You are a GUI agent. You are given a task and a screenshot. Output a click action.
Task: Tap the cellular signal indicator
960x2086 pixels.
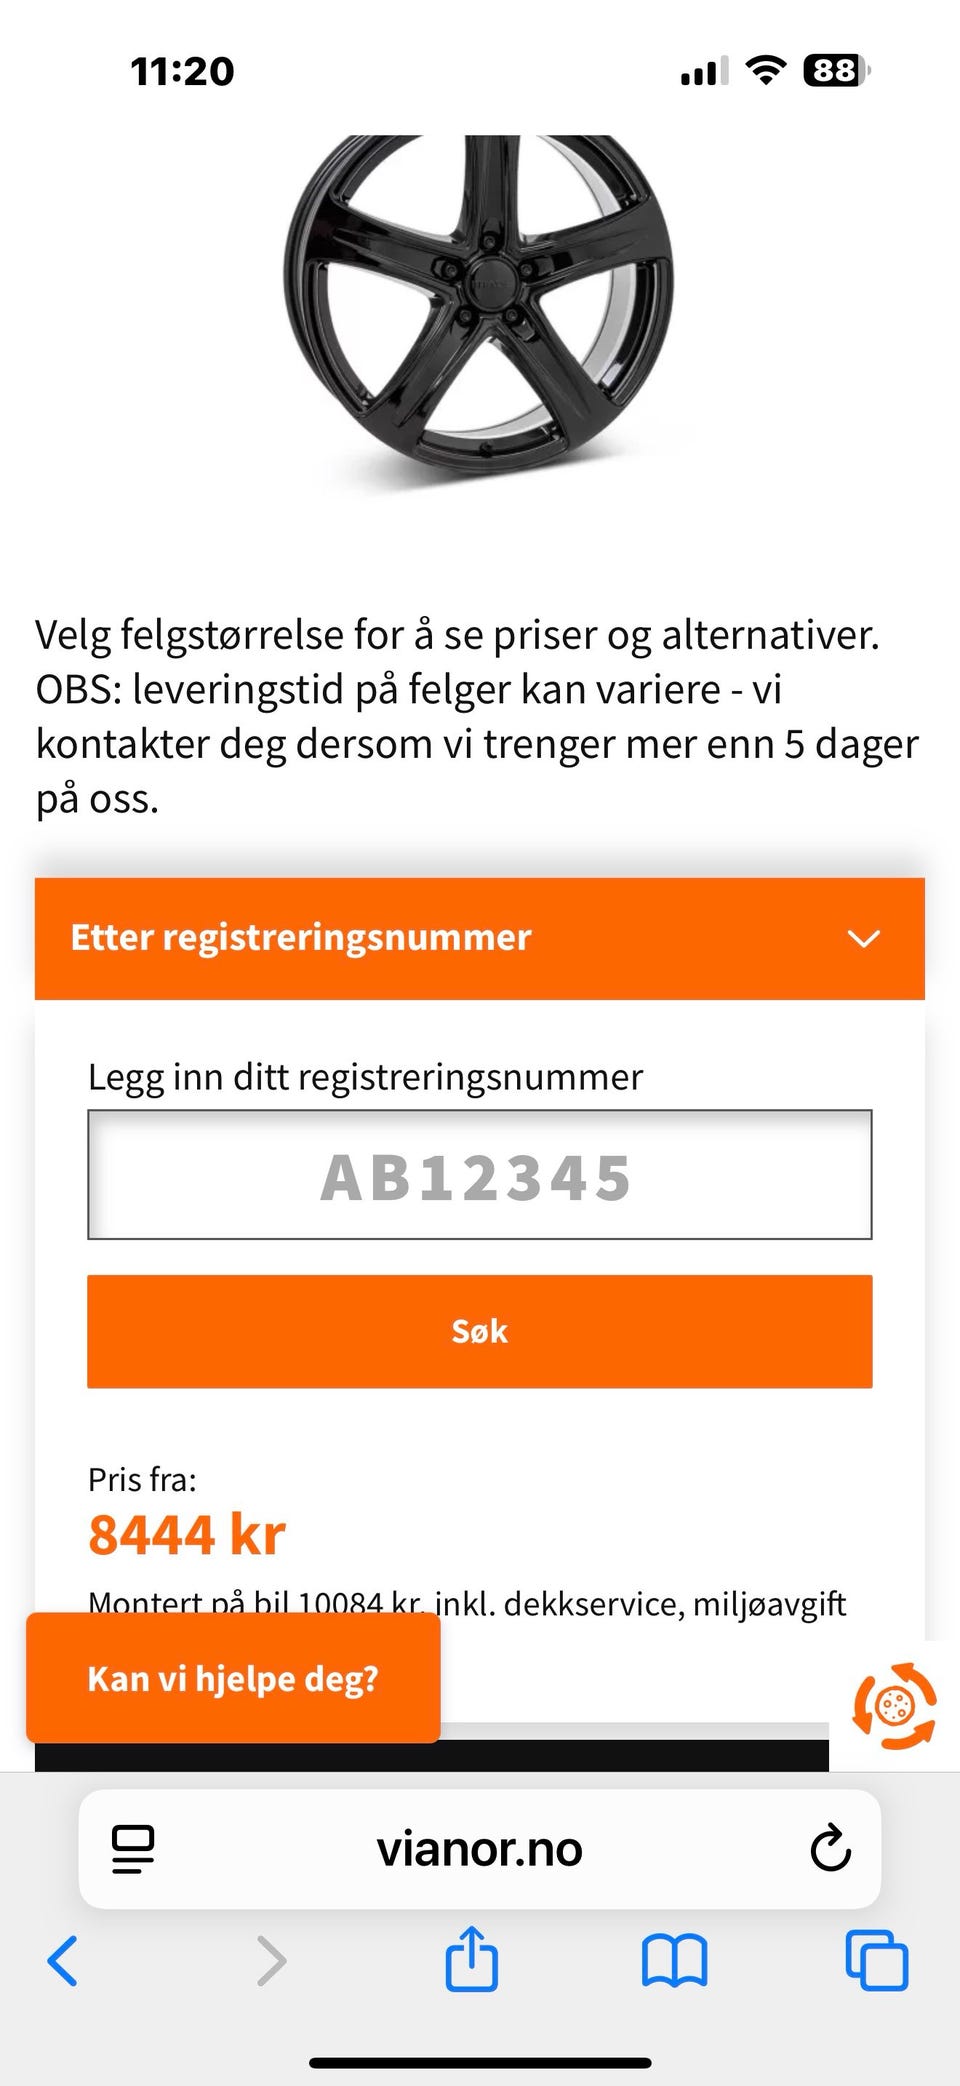coord(703,71)
